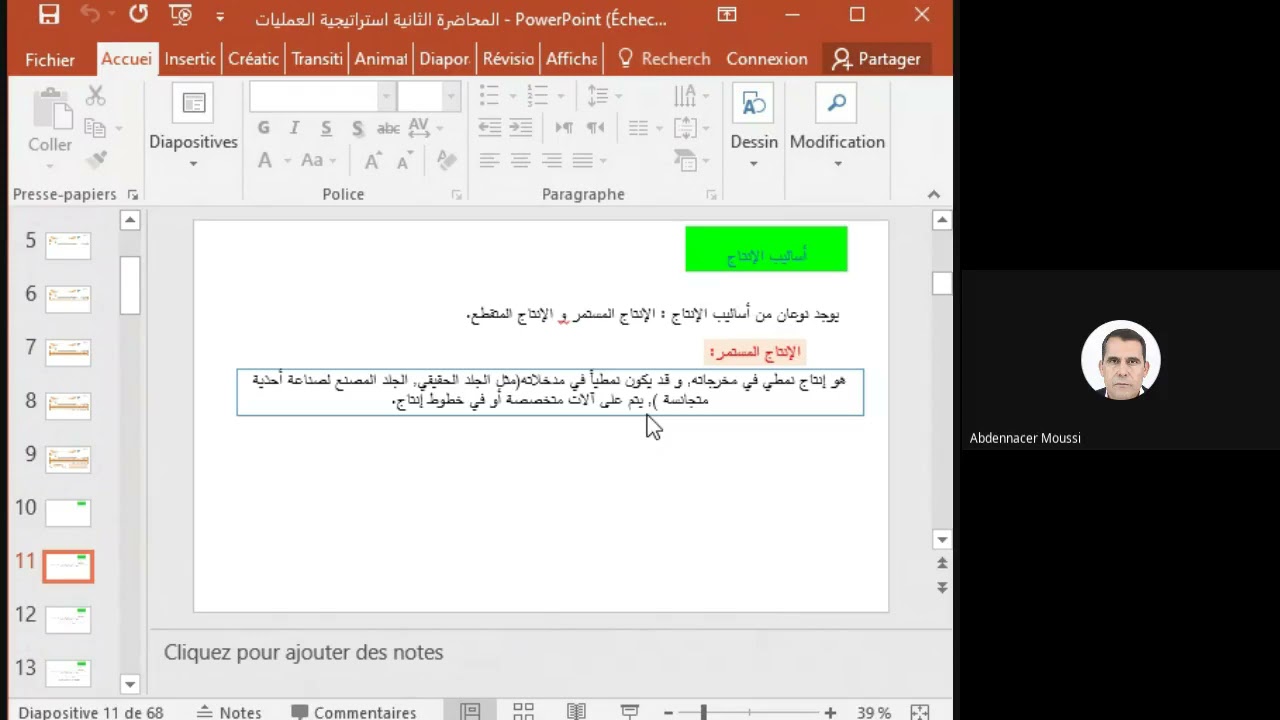Image resolution: width=1280 pixels, height=720 pixels.
Task: Open the Fichier tab
Action: tap(50, 60)
